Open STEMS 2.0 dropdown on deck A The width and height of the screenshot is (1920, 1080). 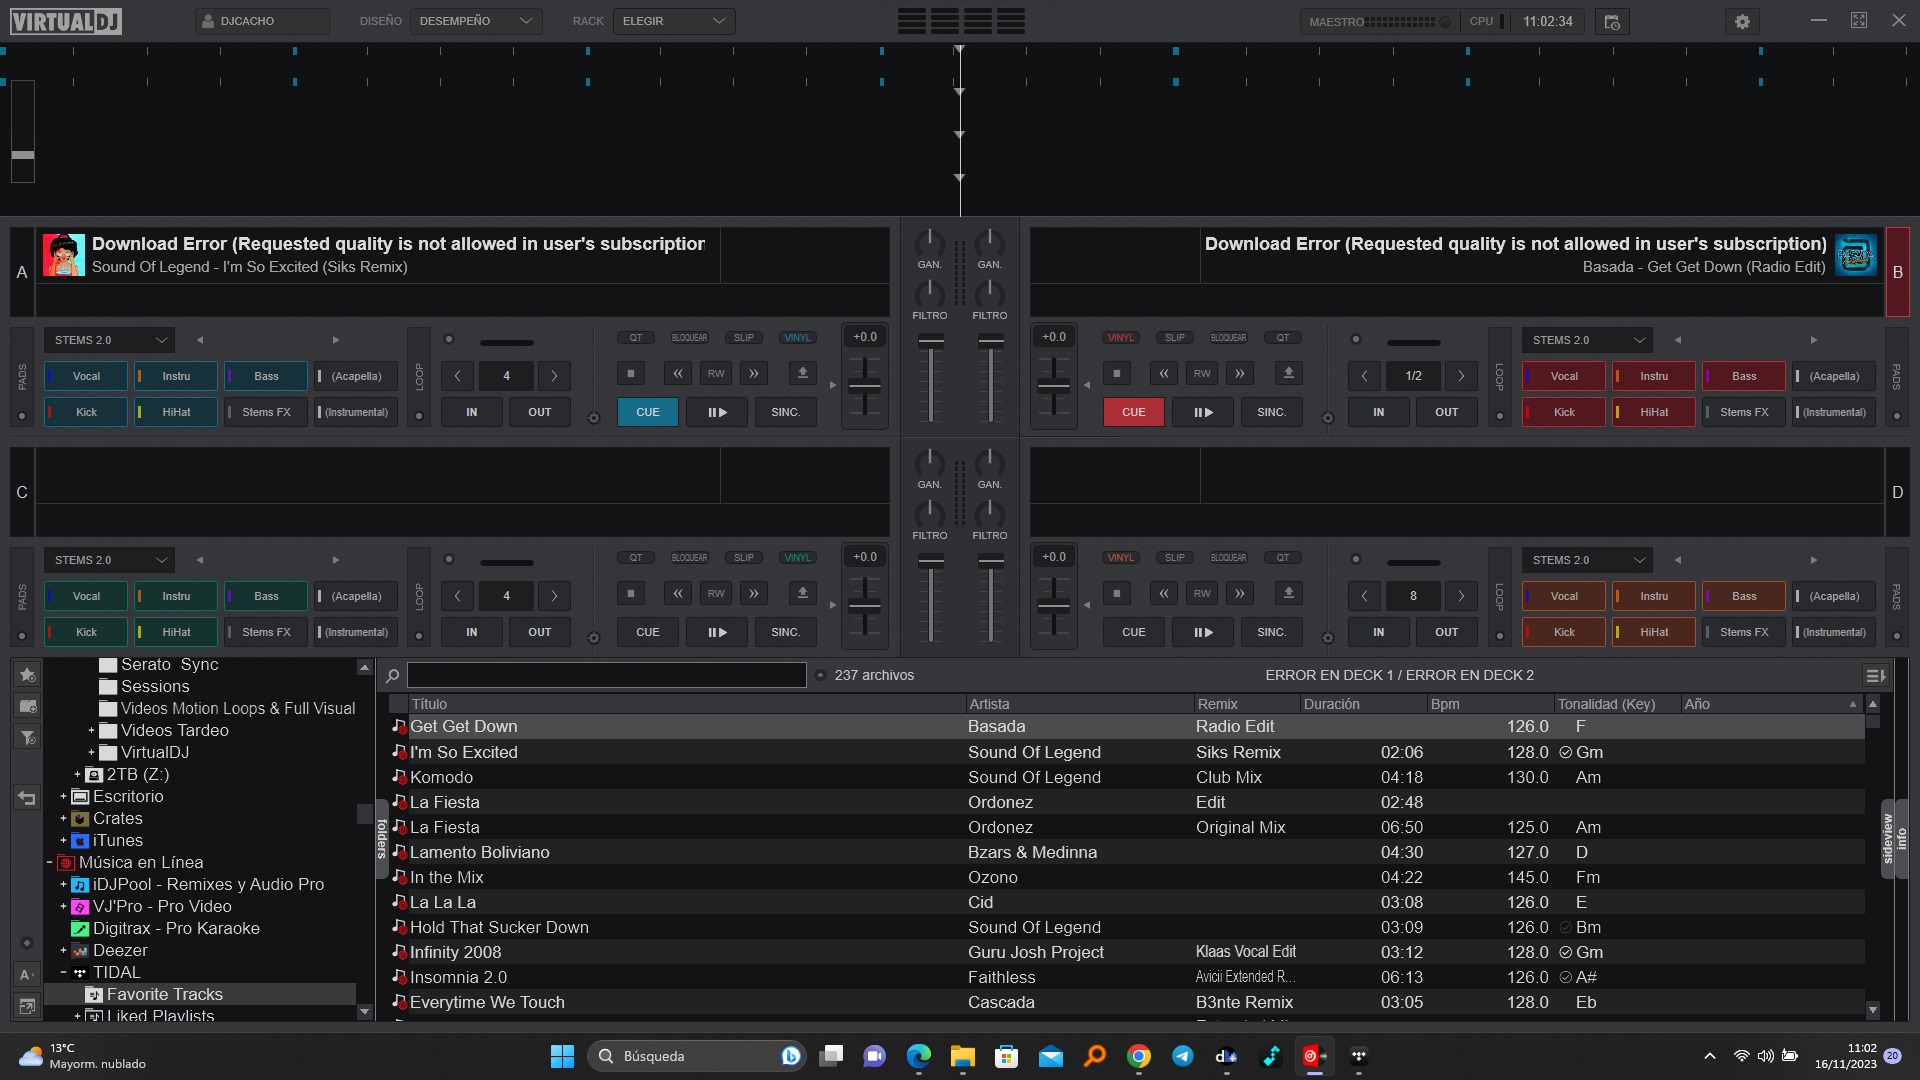[109, 340]
